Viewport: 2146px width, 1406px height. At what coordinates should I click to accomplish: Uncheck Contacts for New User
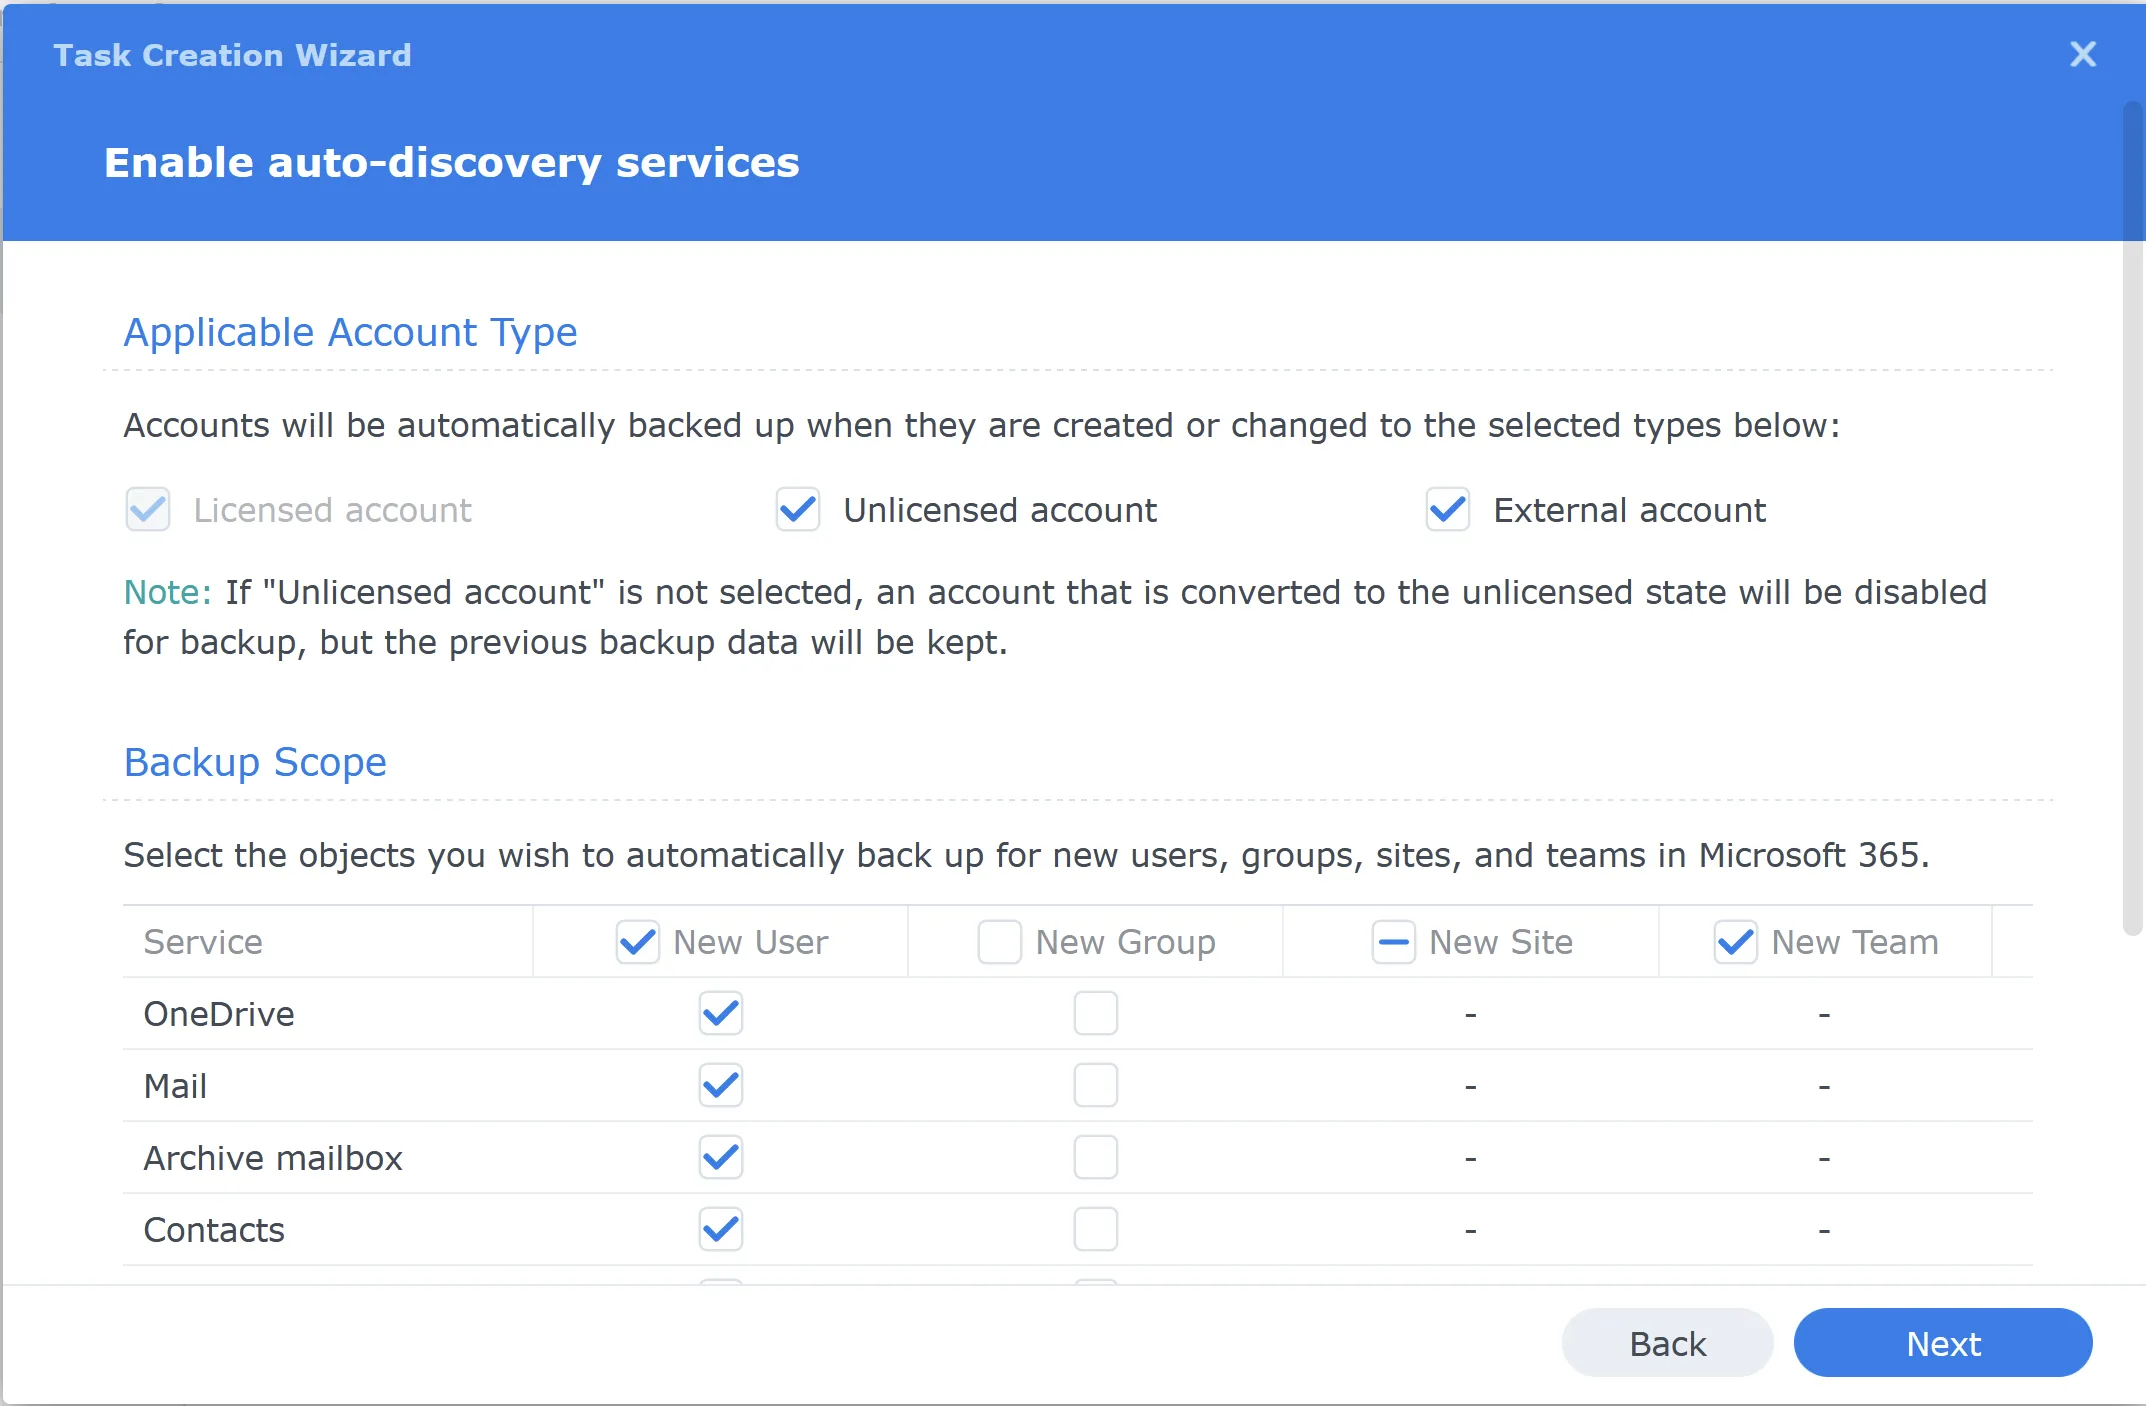click(x=720, y=1230)
